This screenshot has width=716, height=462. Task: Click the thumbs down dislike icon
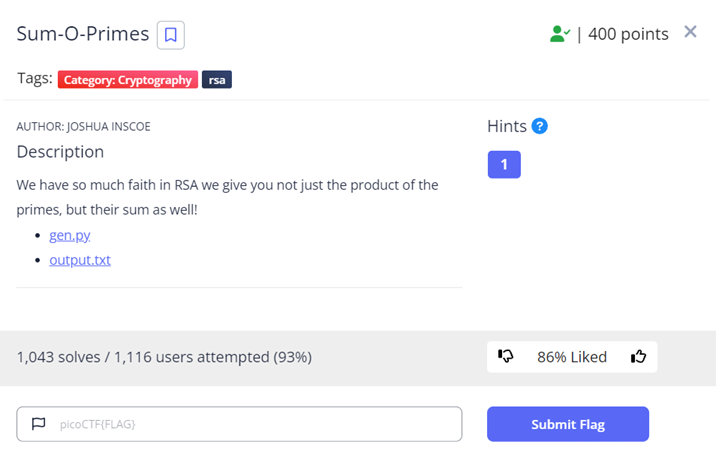pyautogui.click(x=506, y=356)
